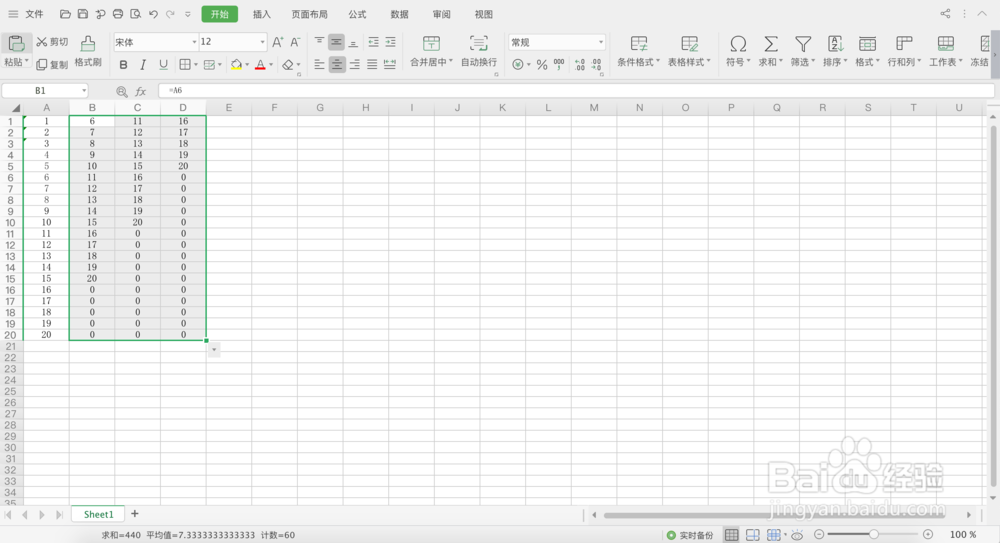Open the font size dropdown showing 12
The height and width of the screenshot is (543, 1000).
pyautogui.click(x=262, y=42)
